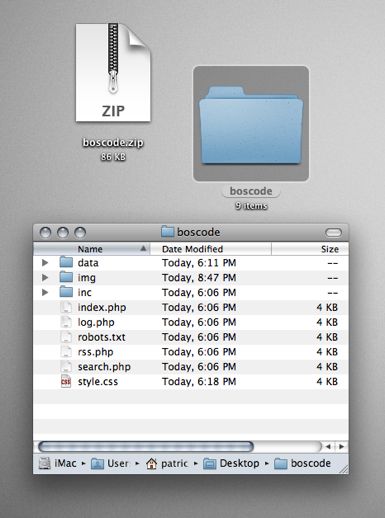Select the boscode folder icon on desktop
Screen dimensions: 385x518
pos(251,124)
